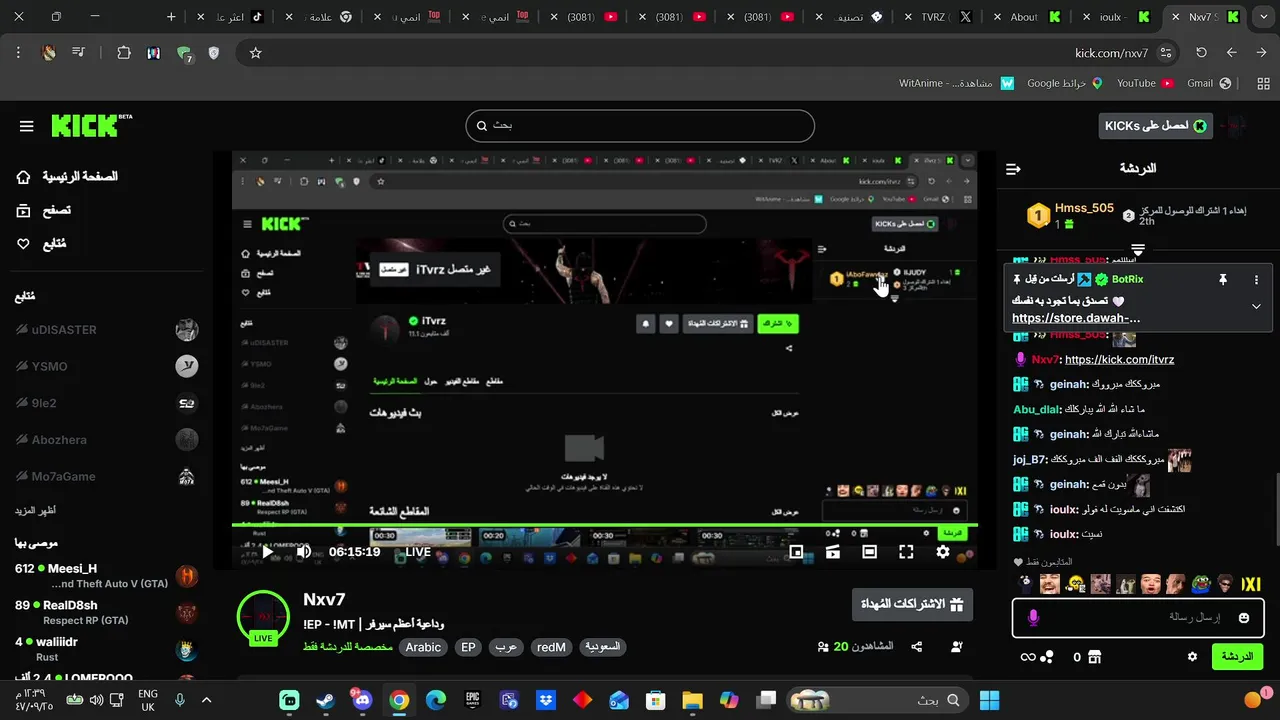Select the عرب tag
Screen dimensions: 1280x720
pos(507,647)
